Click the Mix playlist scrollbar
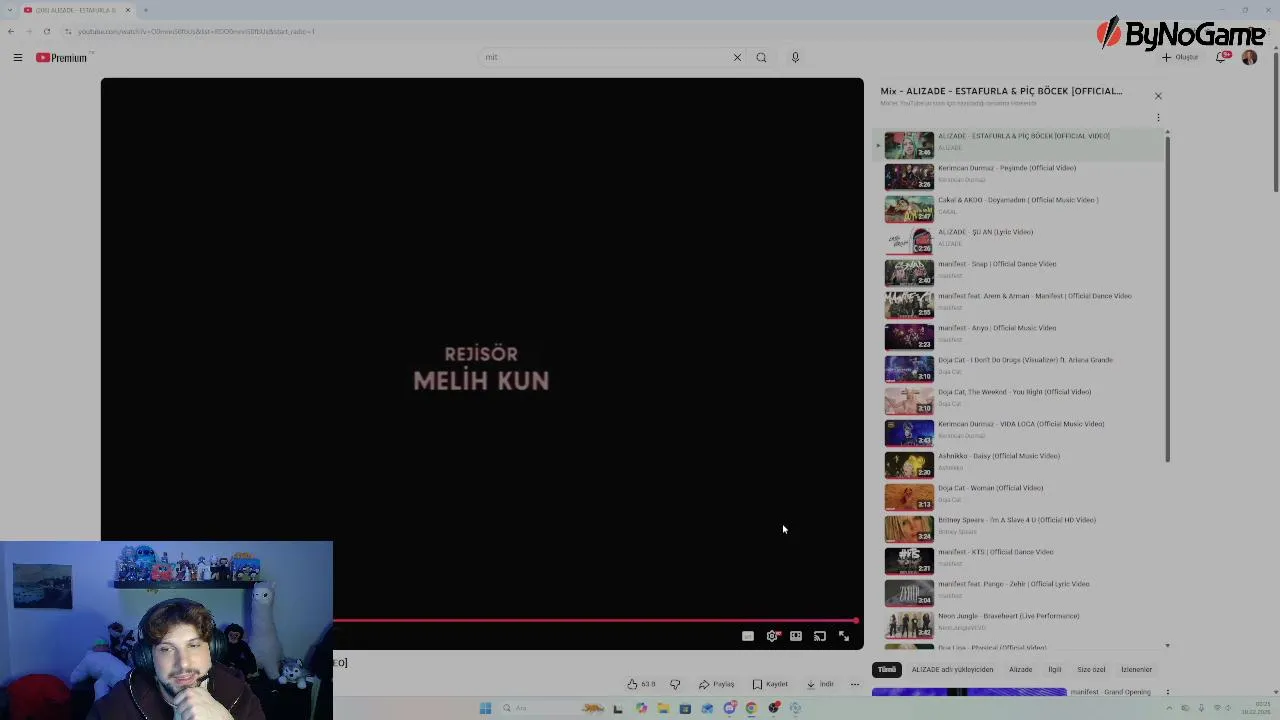Image resolution: width=1280 pixels, height=720 pixels. click(1167, 298)
